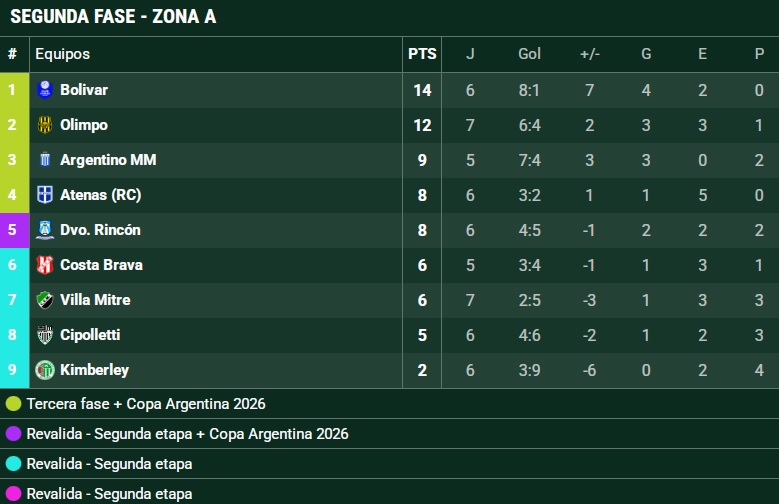The image size is (779, 504).
Task: Open the Bolivar team name link
Action: 84,90
